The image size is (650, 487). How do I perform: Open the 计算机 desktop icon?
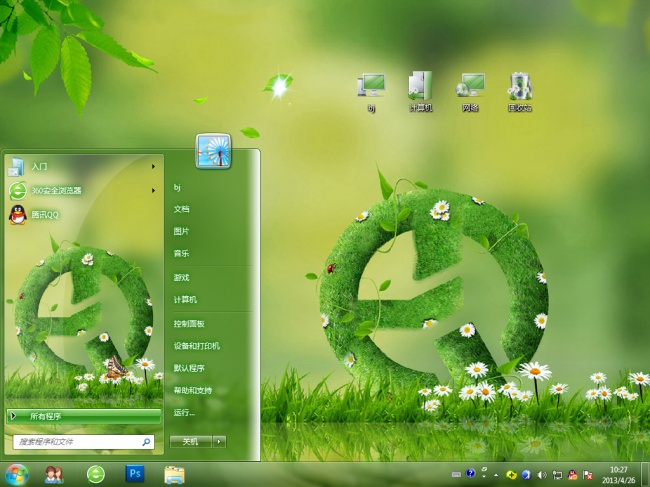pos(420,89)
